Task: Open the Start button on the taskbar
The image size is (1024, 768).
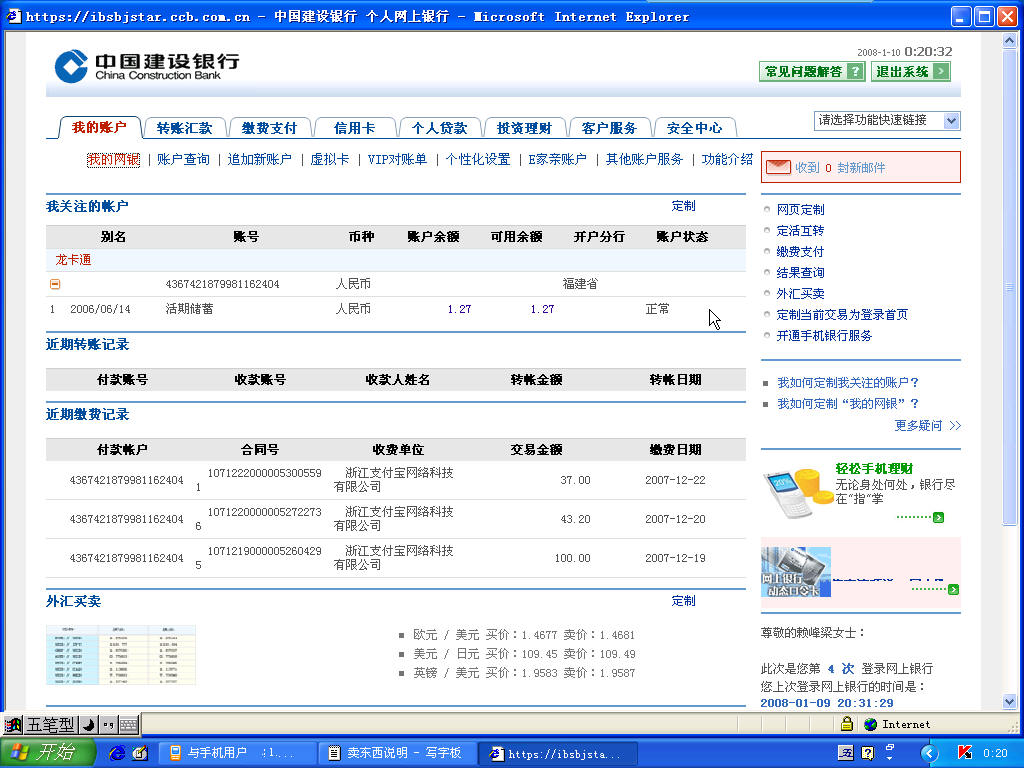Action: (x=46, y=753)
